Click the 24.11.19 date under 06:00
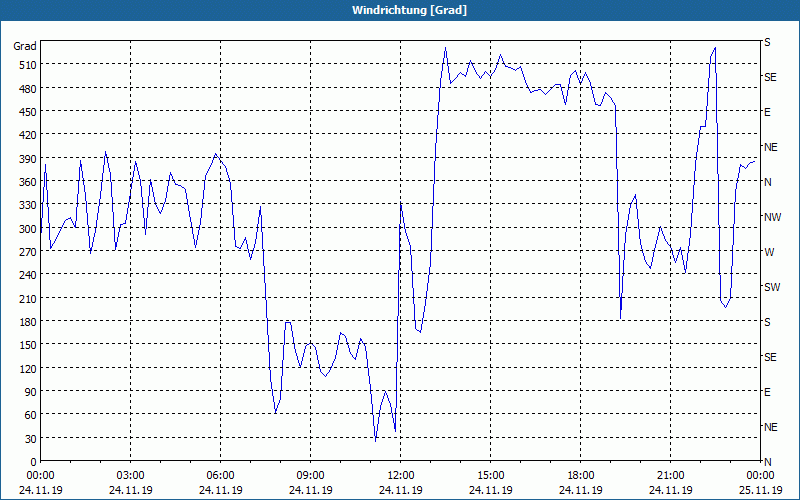 point(220,490)
